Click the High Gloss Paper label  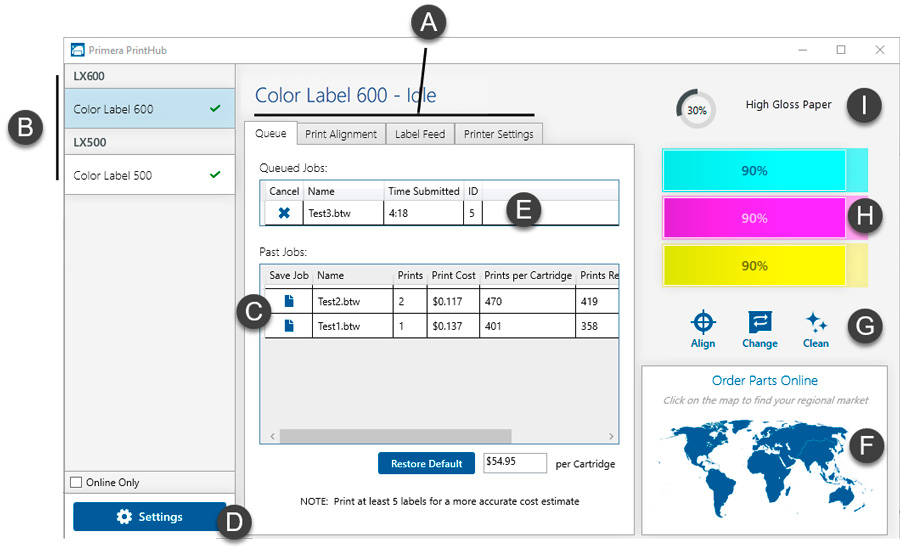pos(788,104)
